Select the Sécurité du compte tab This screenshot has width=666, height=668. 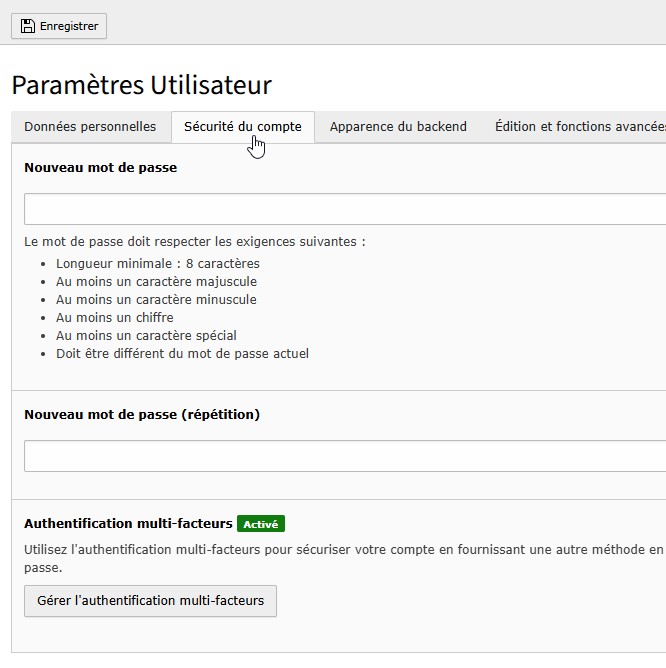tap(242, 127)
